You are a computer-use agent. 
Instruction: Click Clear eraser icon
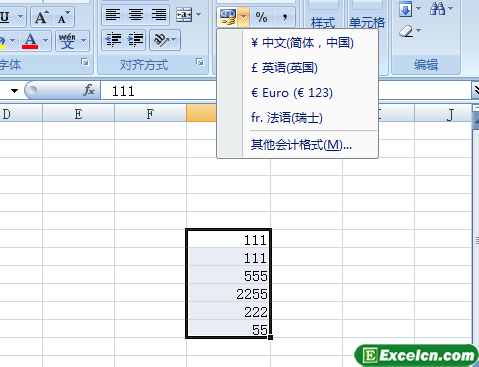406,32
